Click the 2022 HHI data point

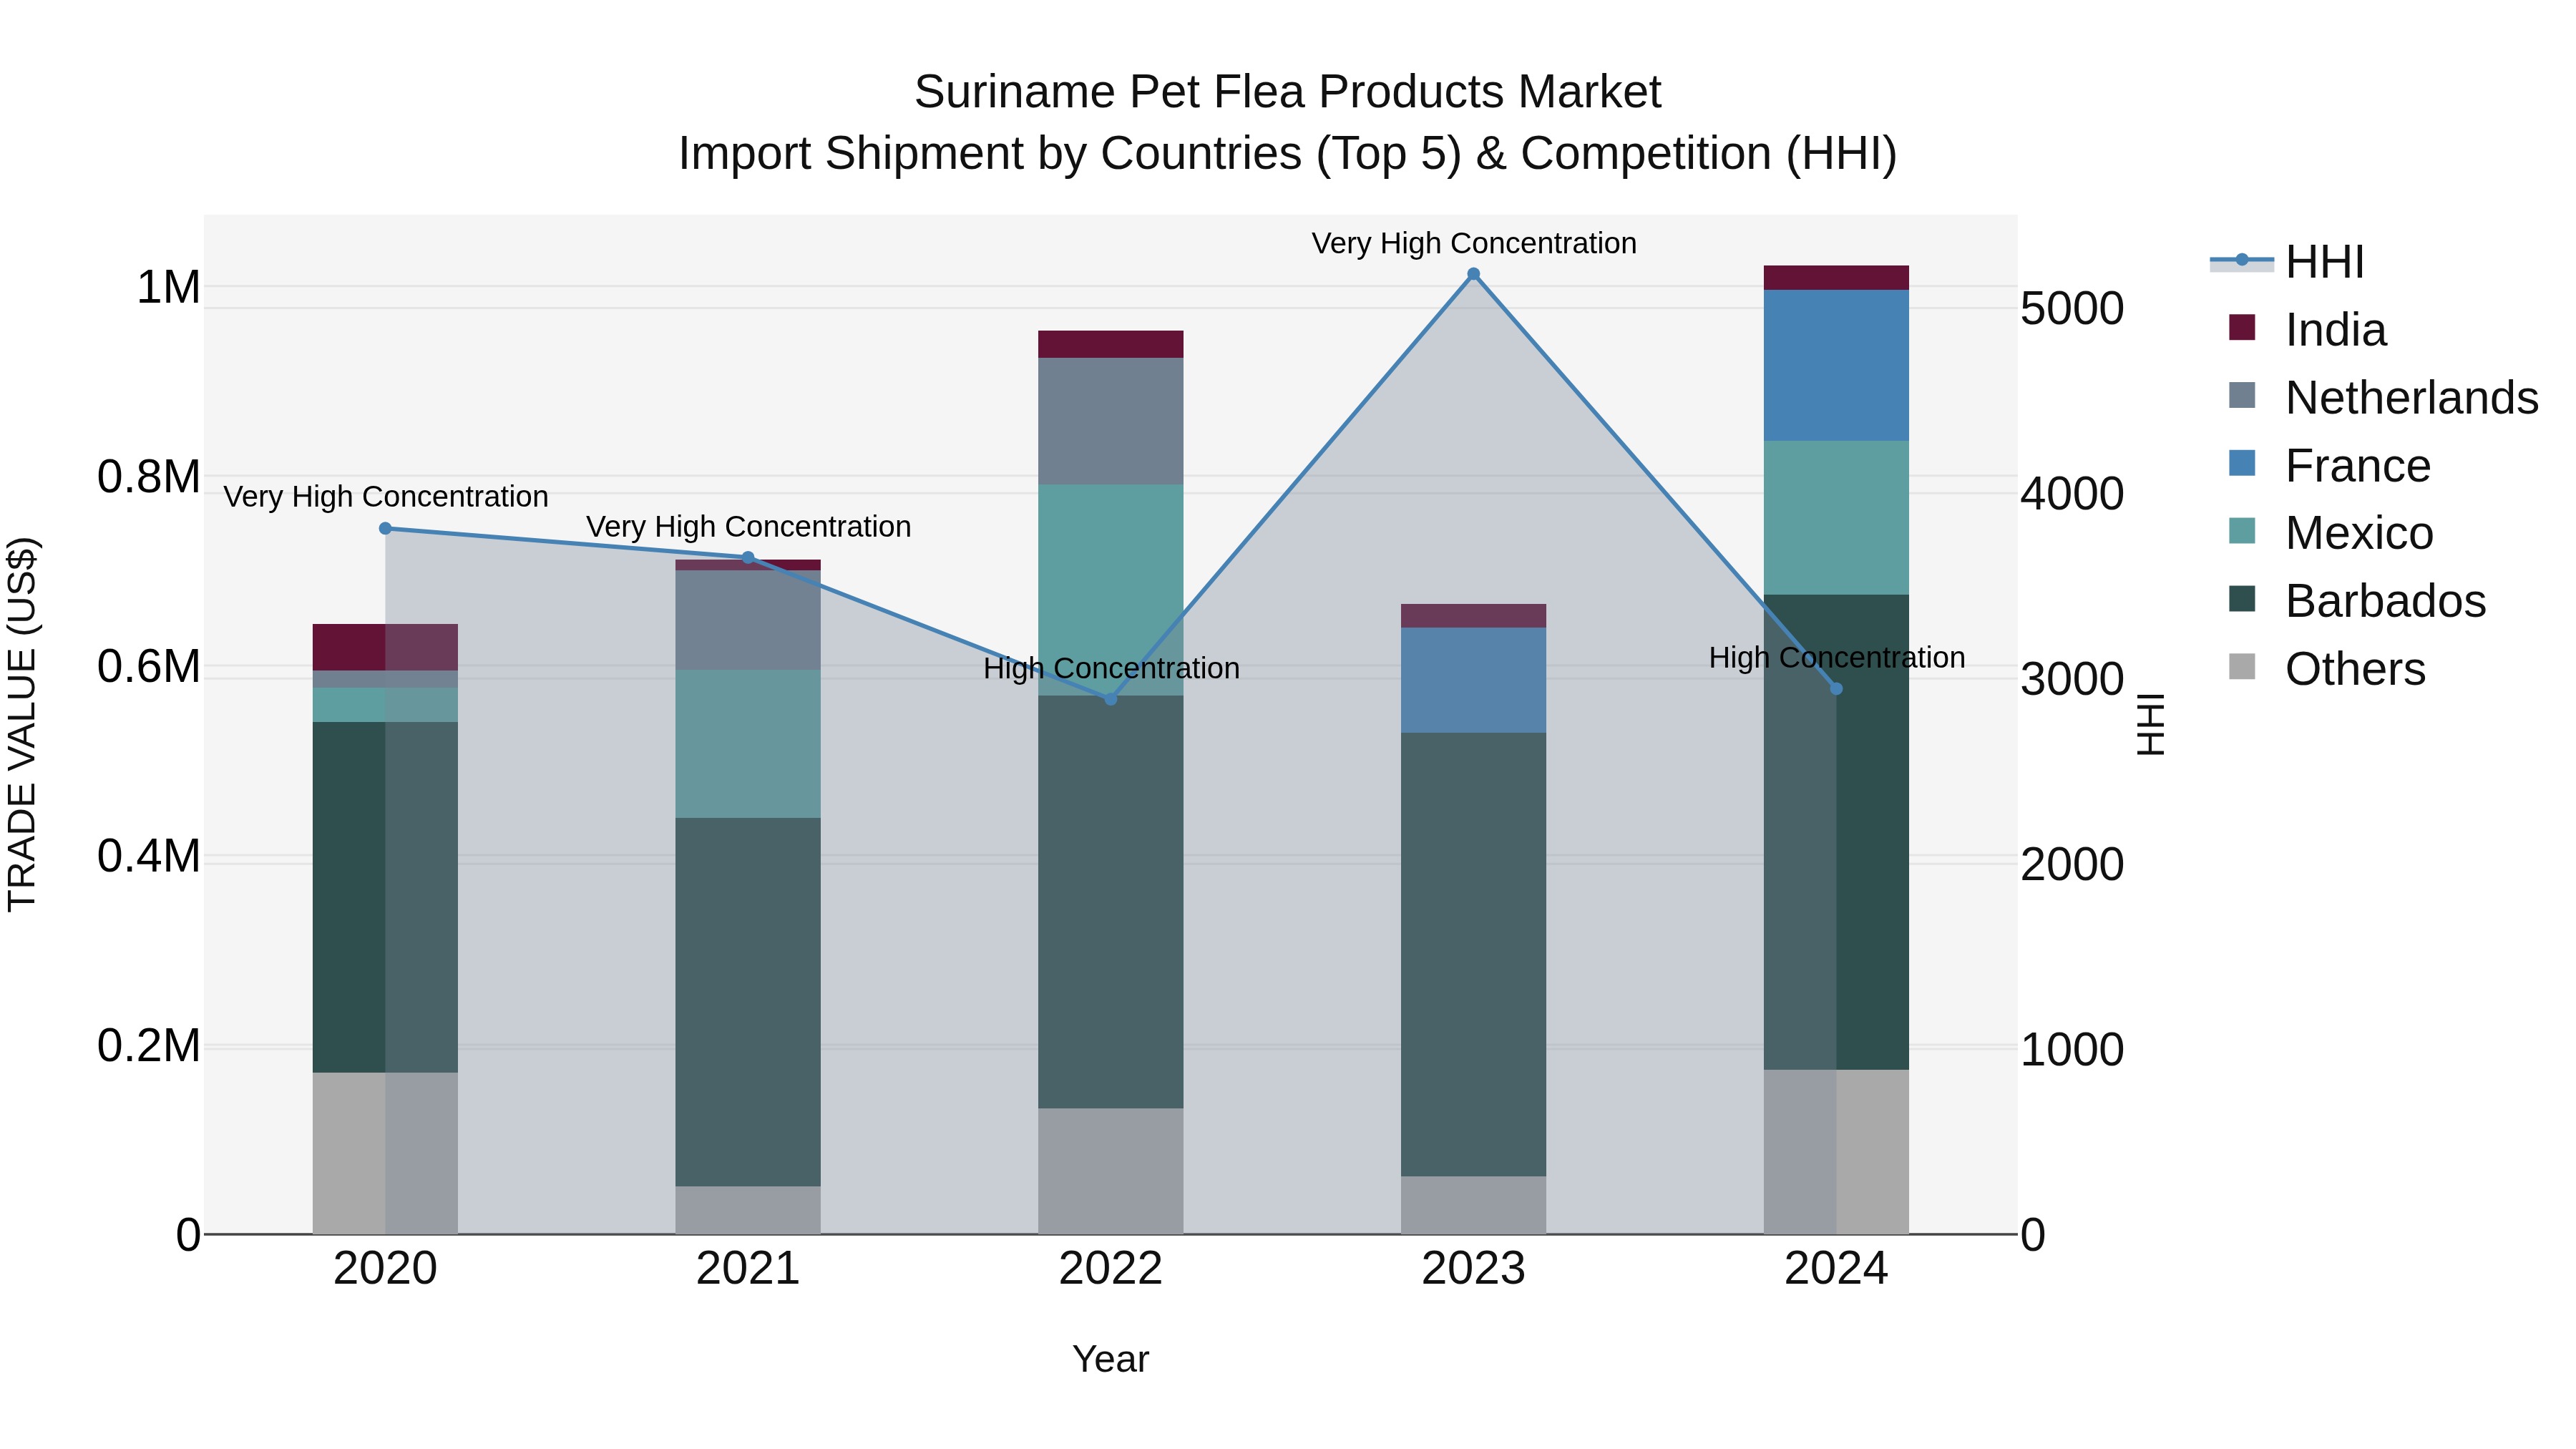(x=1110, y=698)
